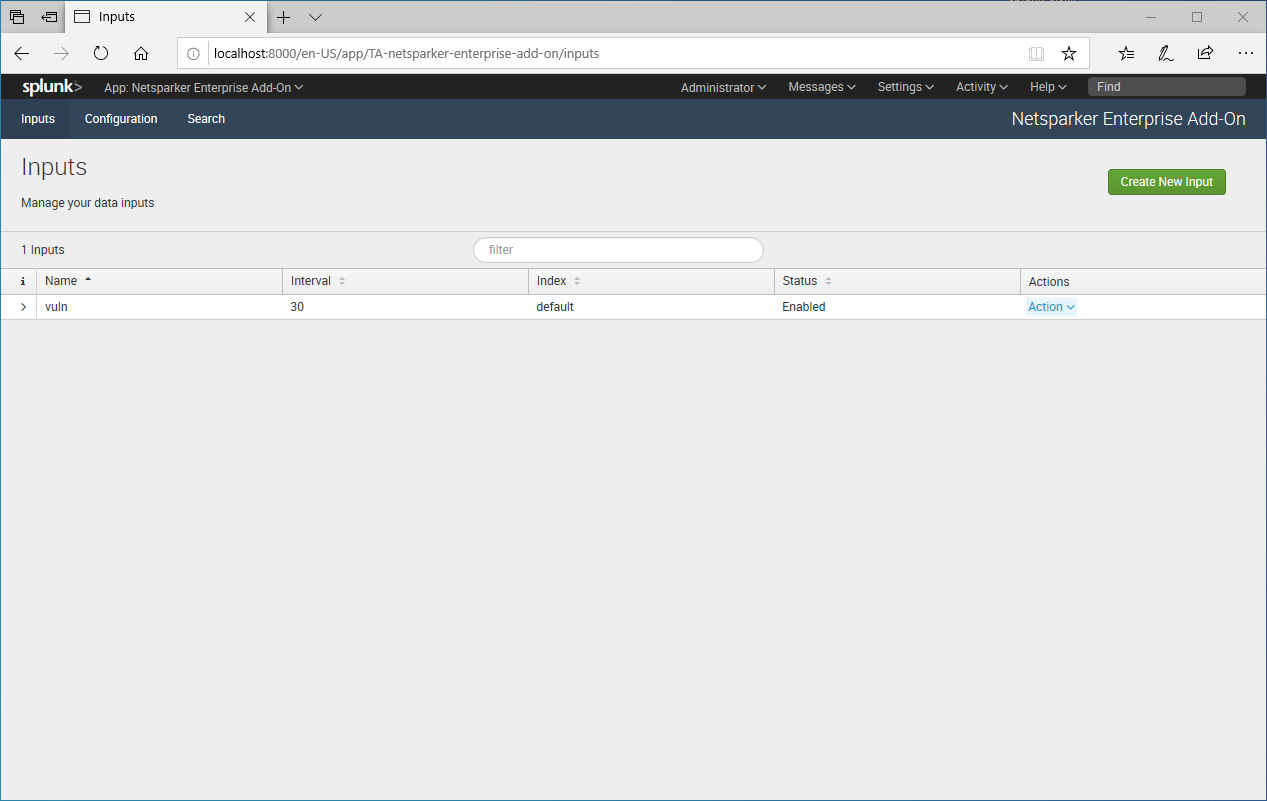Open the App: Netsparker Enterprise Add-On dropdown
Screen dimensions: 1267x801
(203, 87)
